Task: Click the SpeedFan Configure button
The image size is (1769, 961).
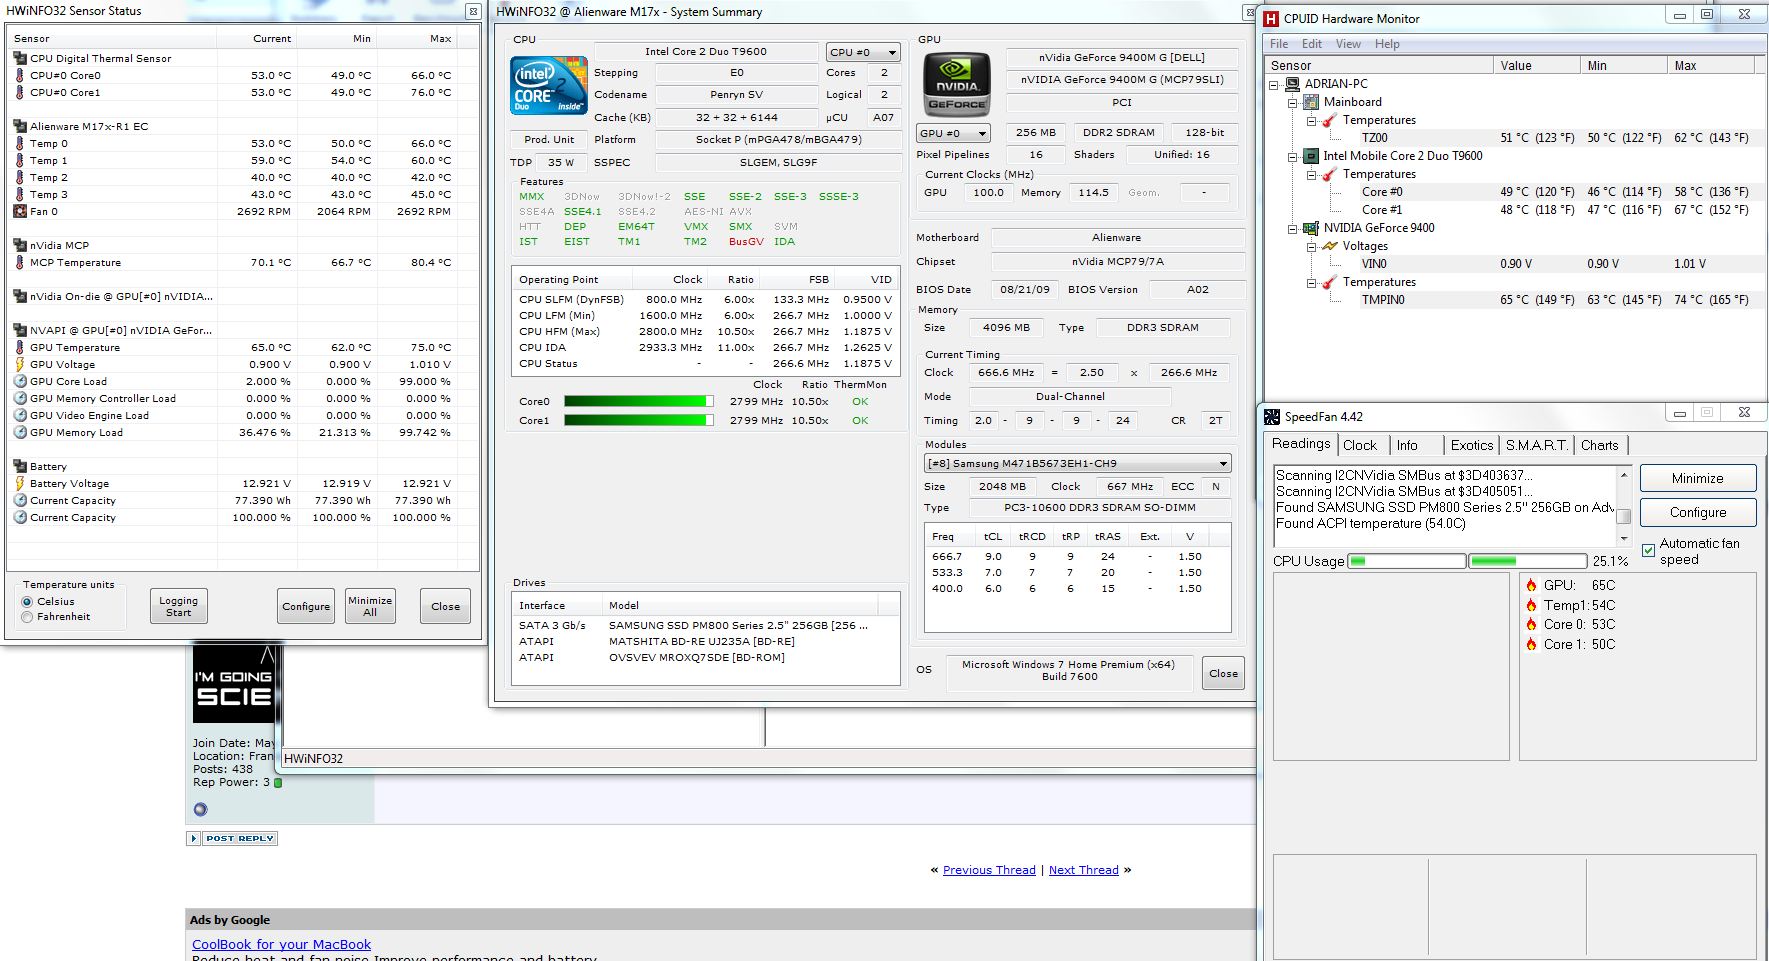Action: pyautogui.click(x=1698, y=512)
